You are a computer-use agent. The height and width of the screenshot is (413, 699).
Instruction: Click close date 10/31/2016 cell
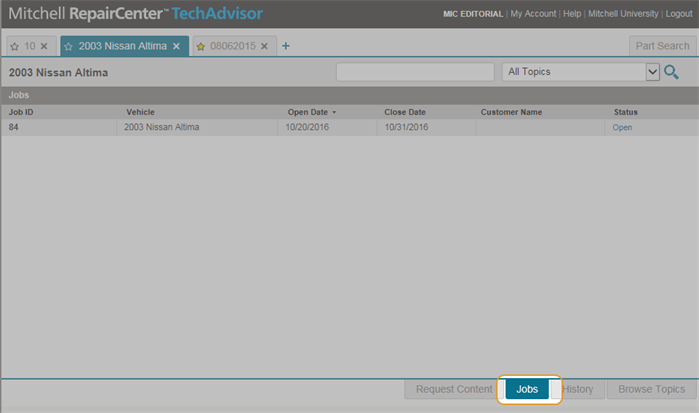tap(427, 127)
